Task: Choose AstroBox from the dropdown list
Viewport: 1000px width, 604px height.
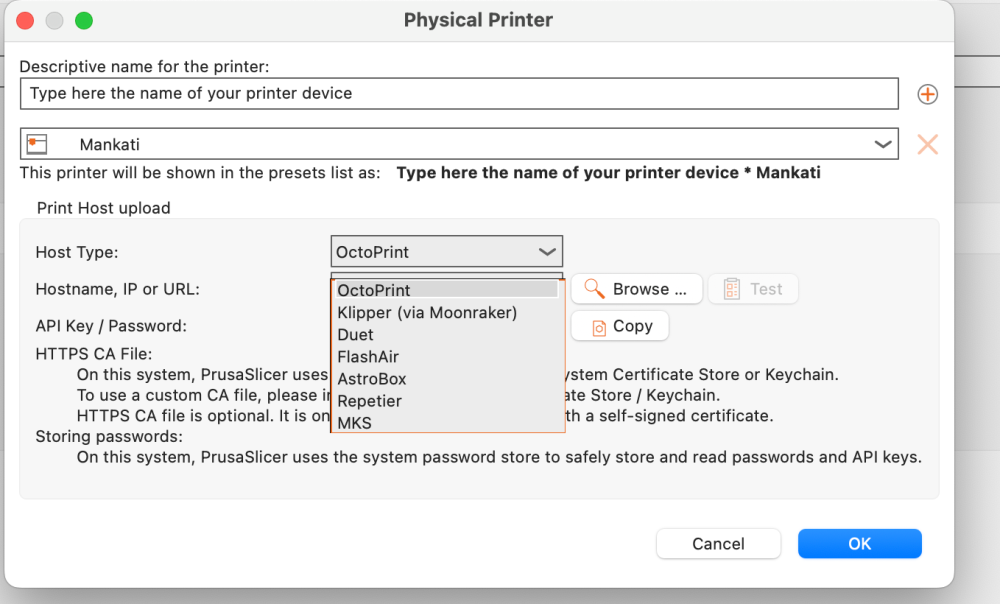Action: tap(372, 378)
